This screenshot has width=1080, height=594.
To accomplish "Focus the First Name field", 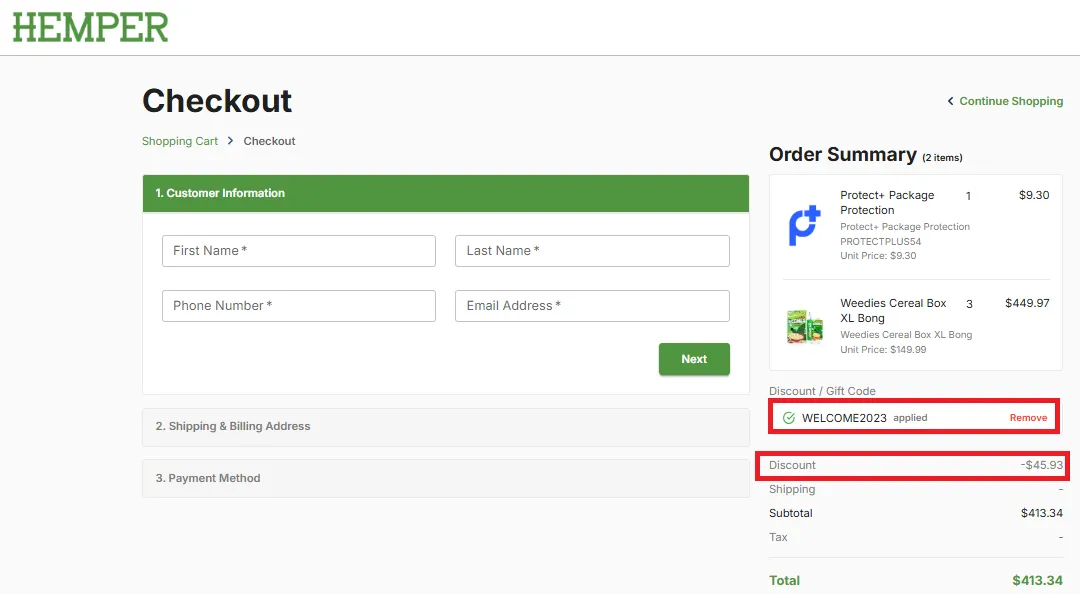I will click(x=299, y=251).
